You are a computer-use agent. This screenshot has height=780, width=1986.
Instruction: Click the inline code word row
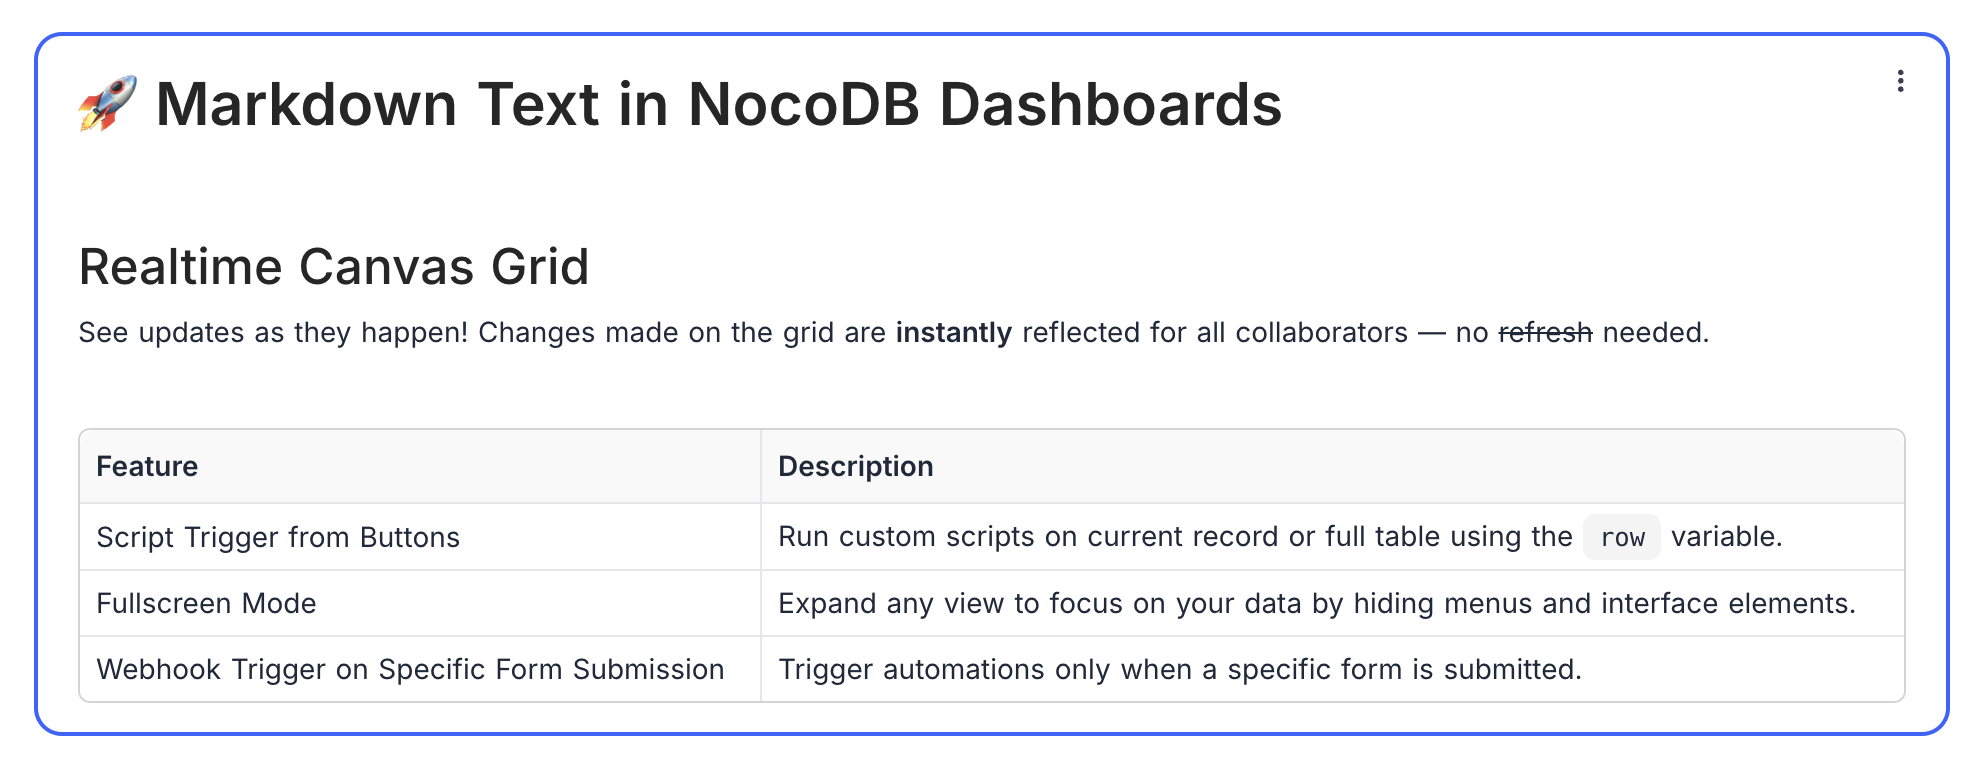(1621, 537)
